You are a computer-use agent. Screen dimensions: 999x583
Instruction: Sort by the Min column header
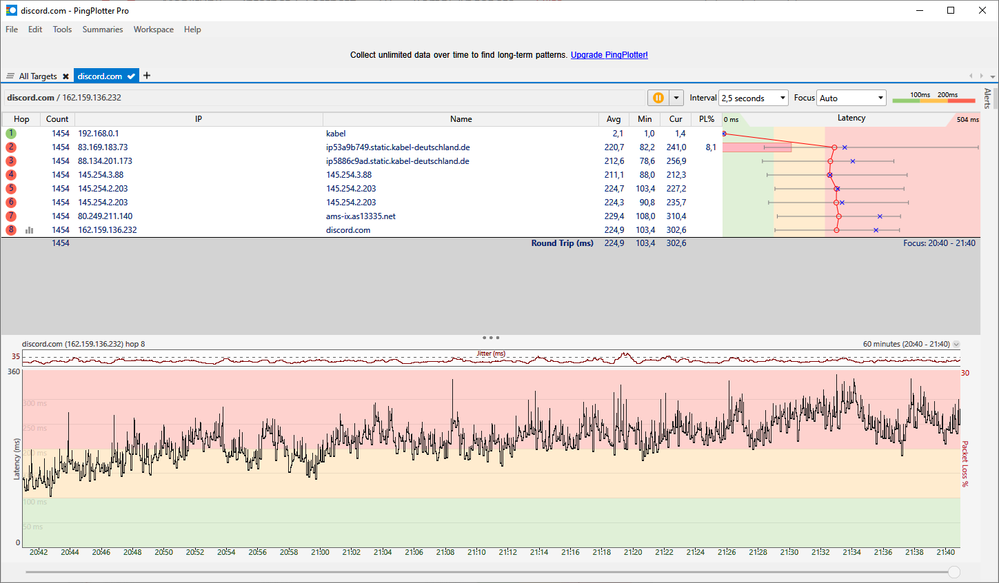click(x=645, y=119)
